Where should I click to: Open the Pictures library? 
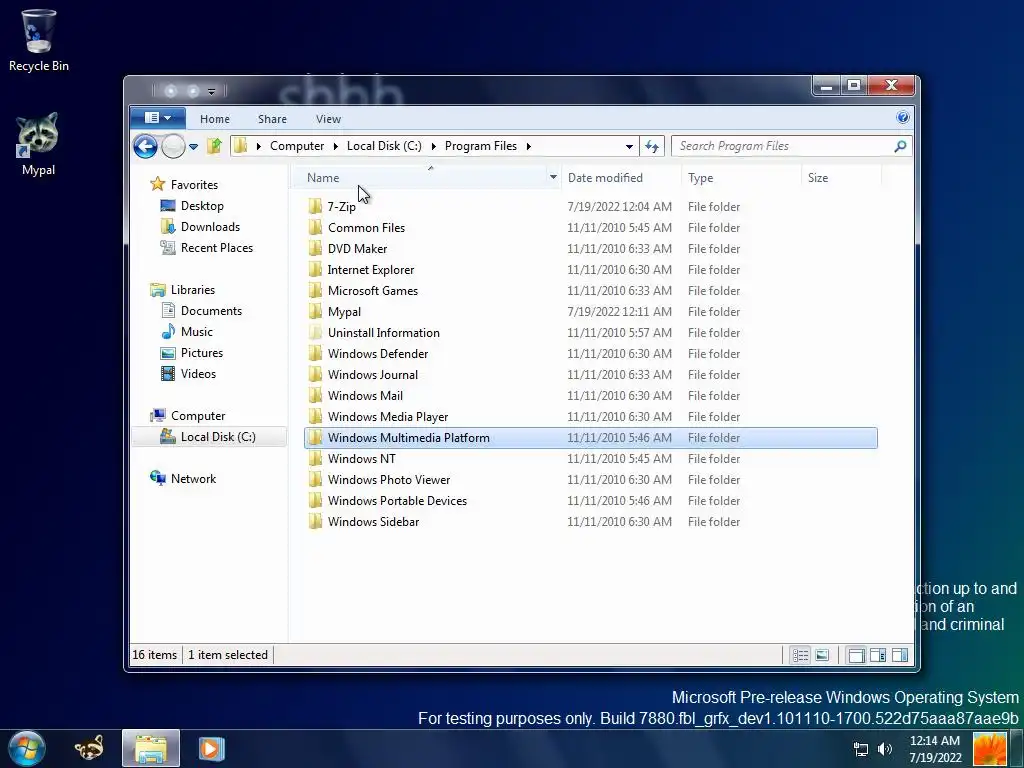[x=202, y=353]
